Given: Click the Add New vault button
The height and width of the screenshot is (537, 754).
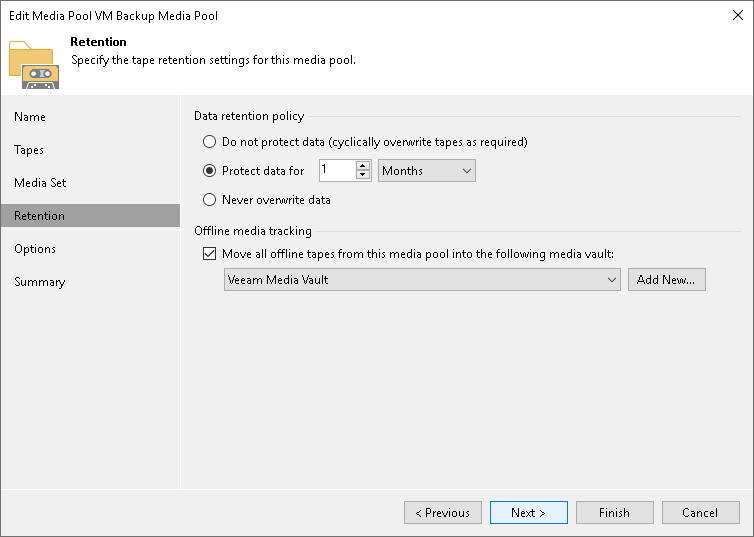Looking at the screenshot, I should [666, 280].
